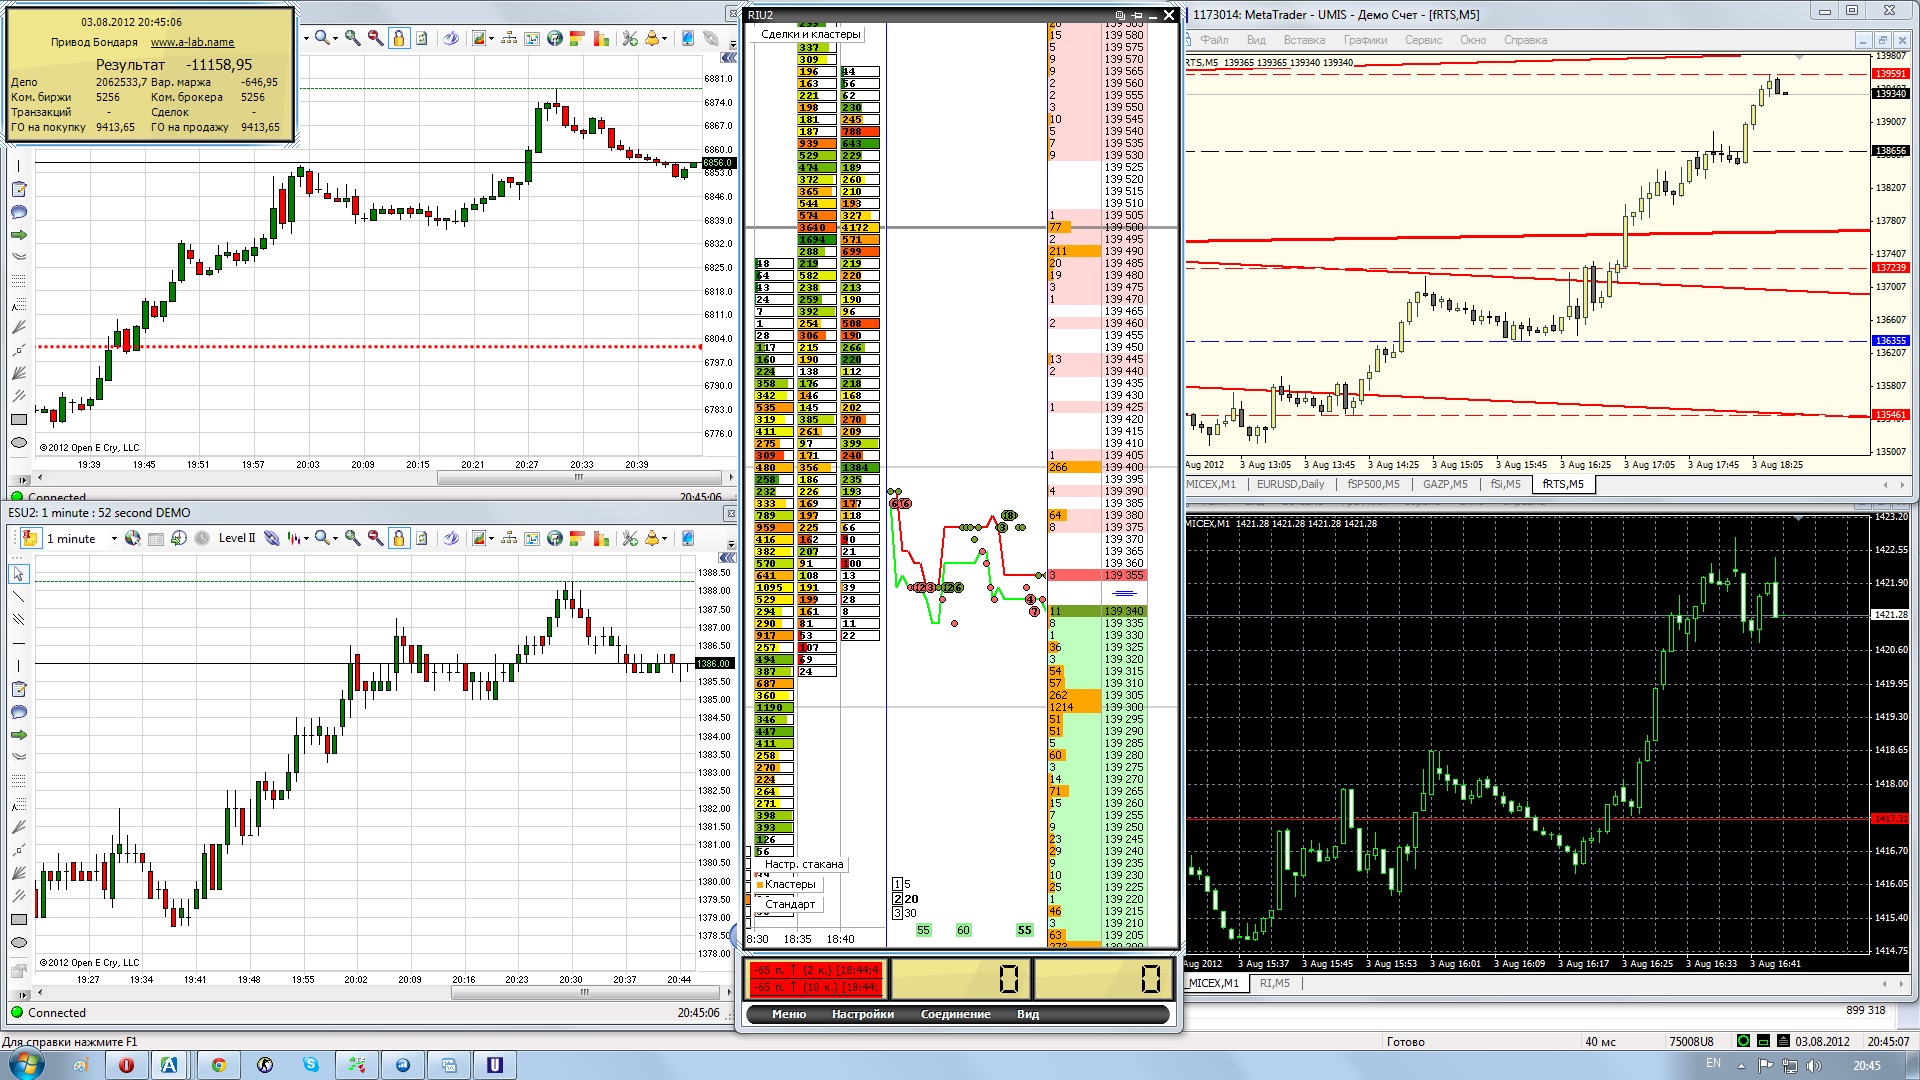Click the green arrow tool in top-left chart sidebar
1920x1080 pixels.
coord(18,235)
